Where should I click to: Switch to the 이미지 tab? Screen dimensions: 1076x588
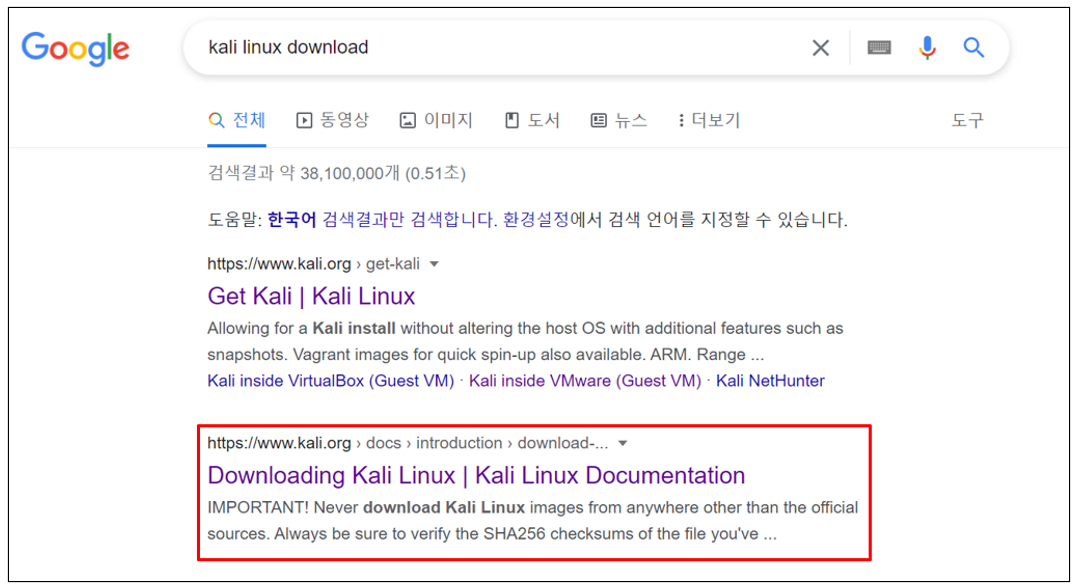pyautogui.click(x=436, y=120)
